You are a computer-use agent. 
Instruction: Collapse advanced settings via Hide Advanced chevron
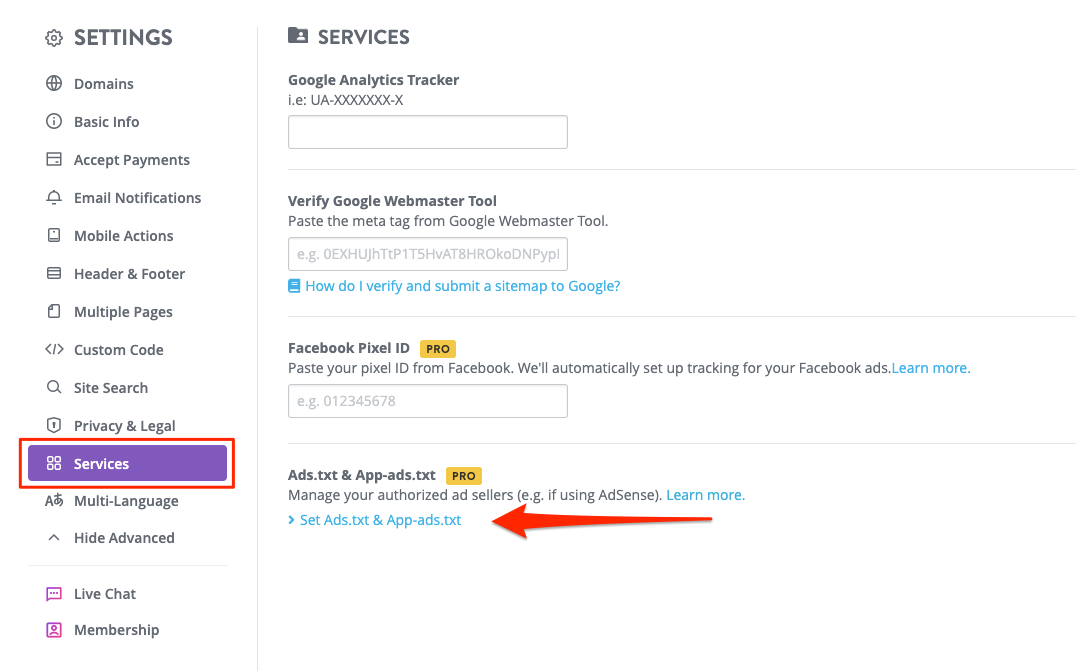point(54,537)
